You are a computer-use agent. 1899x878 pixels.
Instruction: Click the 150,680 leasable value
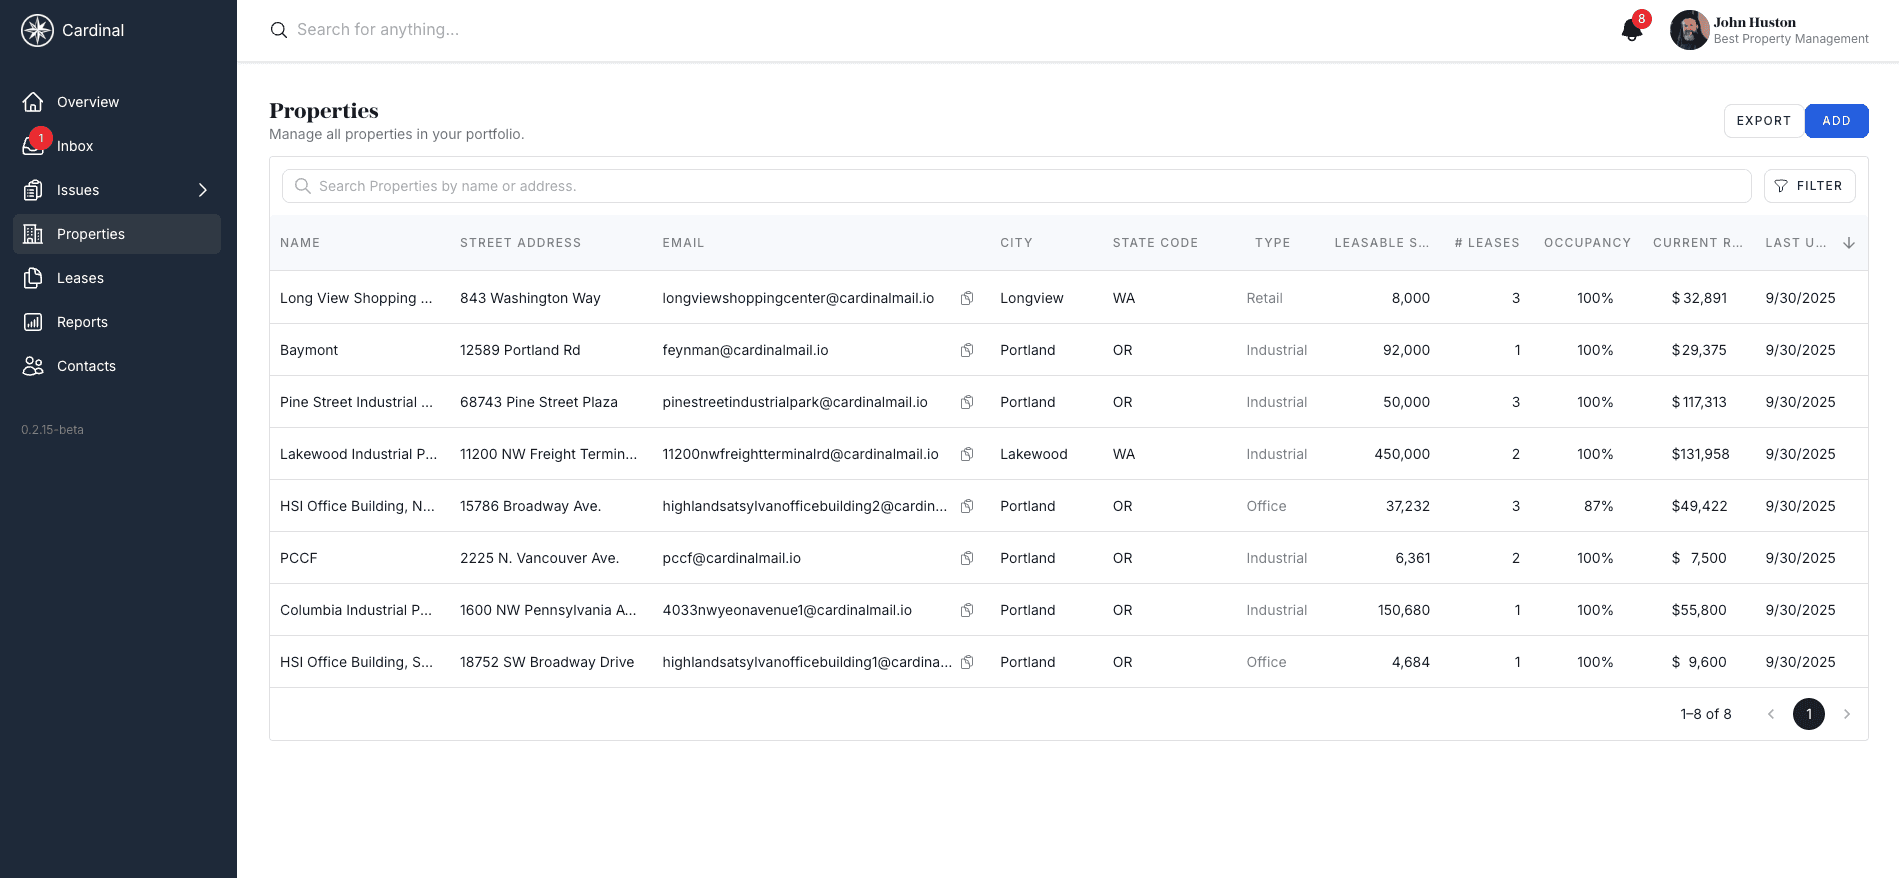point(1403,610)
